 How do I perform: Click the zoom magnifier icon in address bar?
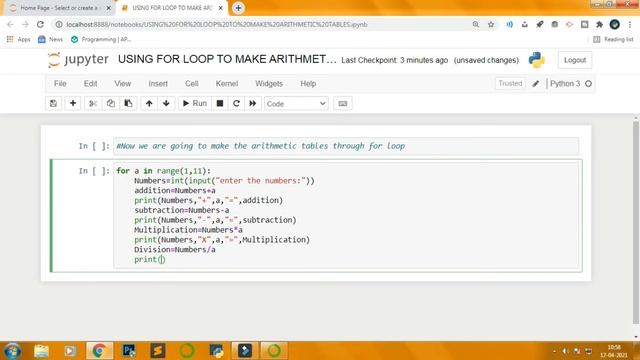click(x=476, y=24)
